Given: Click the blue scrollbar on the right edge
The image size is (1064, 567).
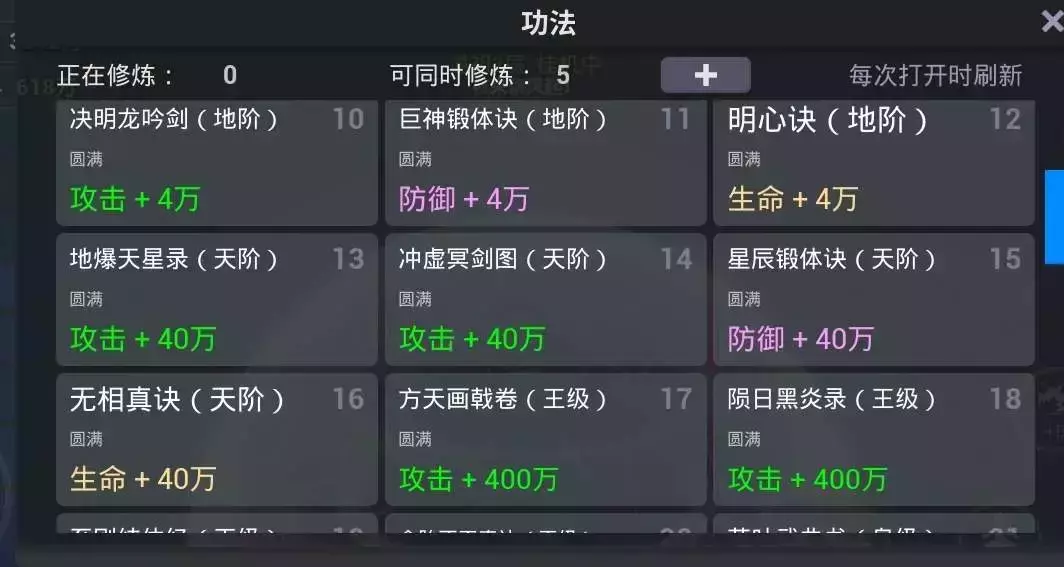Looking at the screenshot, I should (x=1054, y=217).
